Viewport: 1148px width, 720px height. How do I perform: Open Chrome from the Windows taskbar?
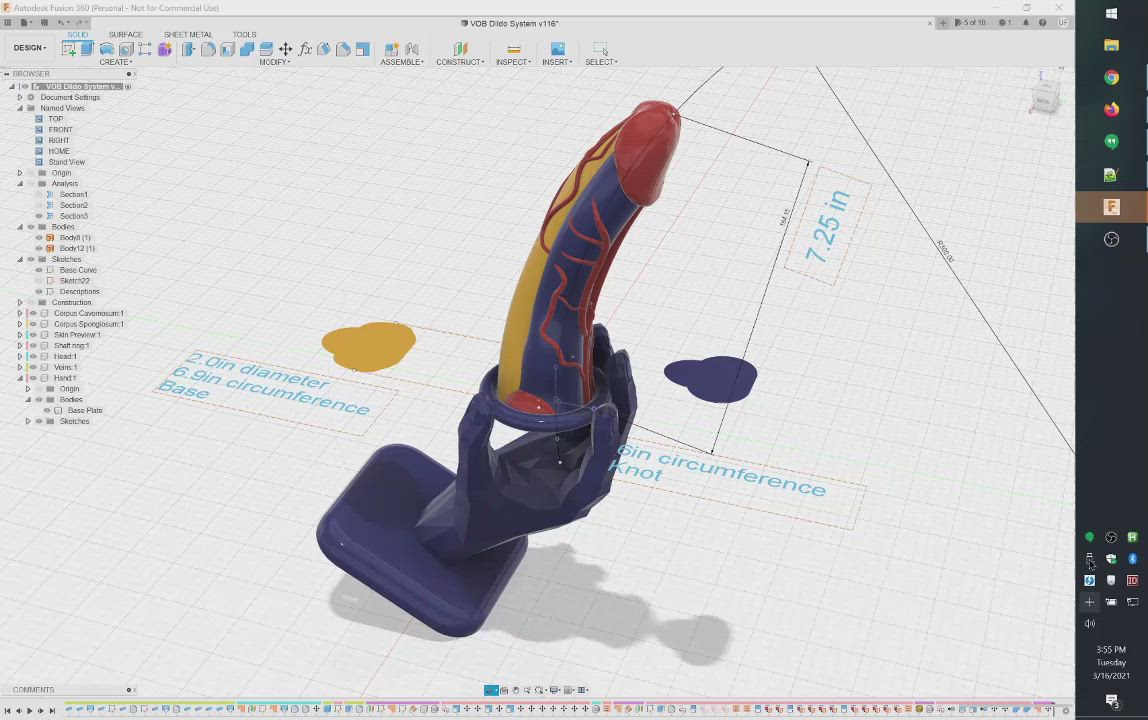coord(1111,78)
